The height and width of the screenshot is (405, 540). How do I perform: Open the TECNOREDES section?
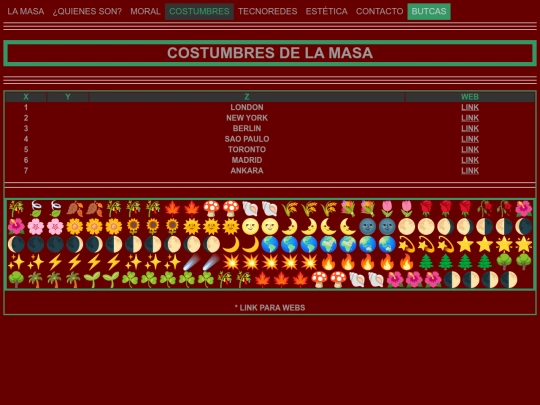268,11
